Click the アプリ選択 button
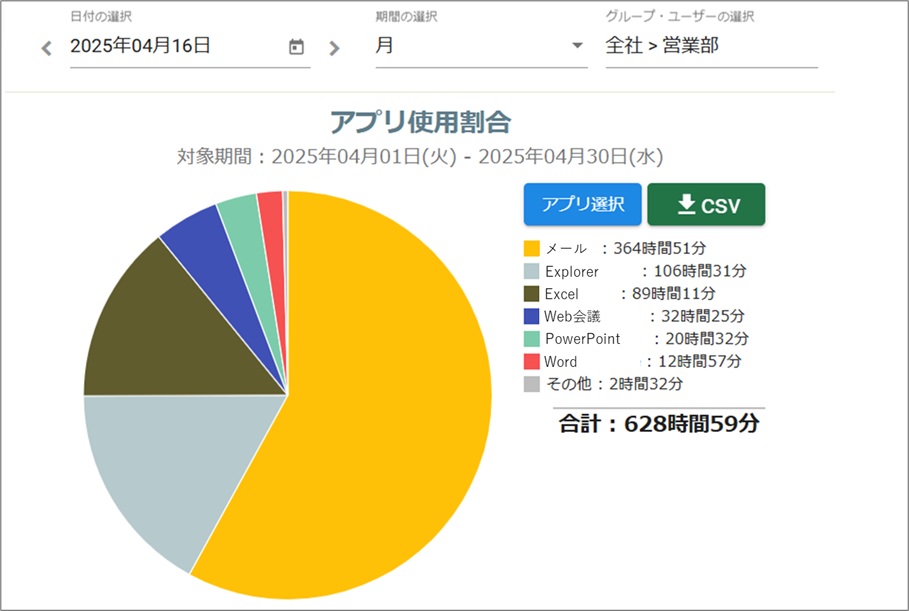The width and height of the screenshot is (909, 611). (583, 205)
